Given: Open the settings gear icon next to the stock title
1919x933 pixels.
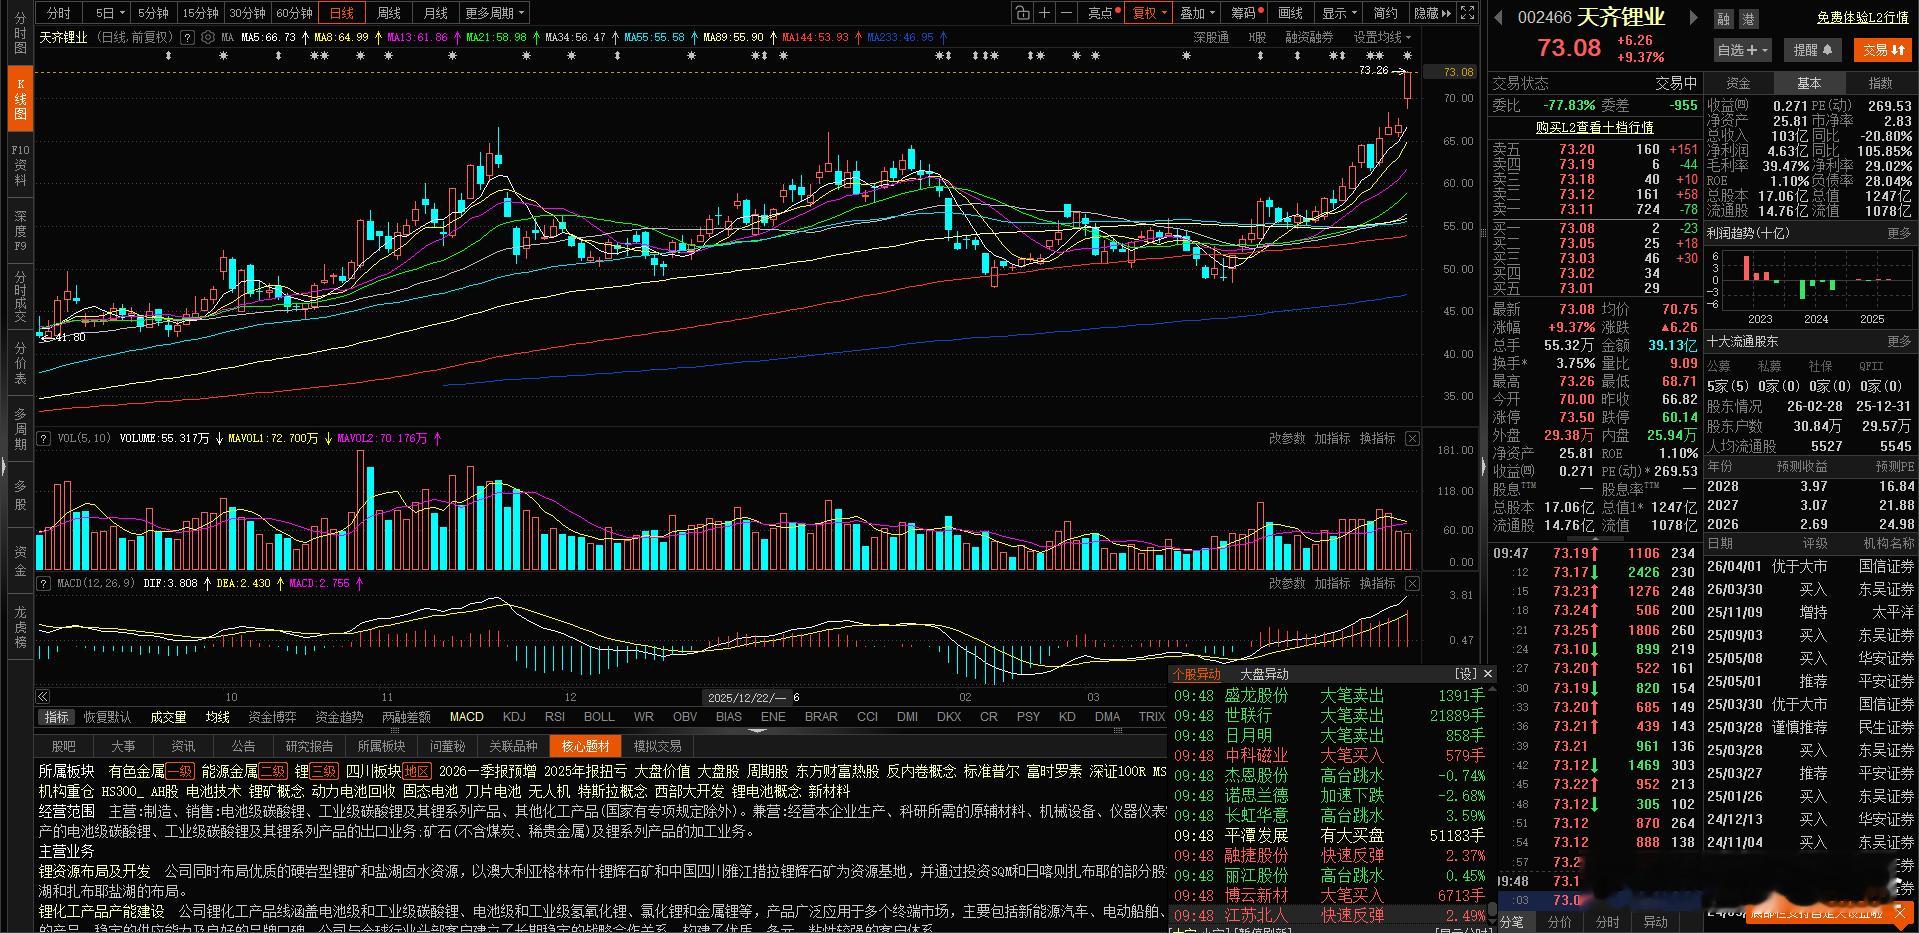Looking at the screenshot, I should (208, 37).
